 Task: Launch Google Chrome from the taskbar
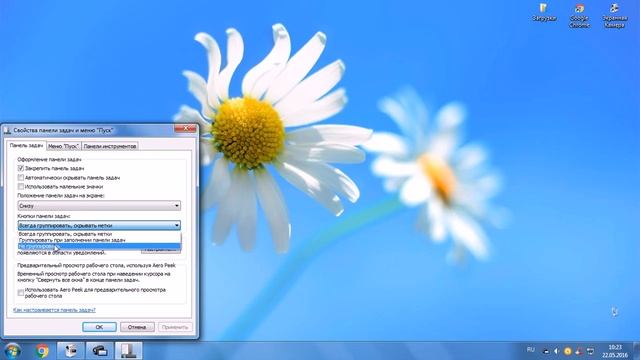pos(42,351)
